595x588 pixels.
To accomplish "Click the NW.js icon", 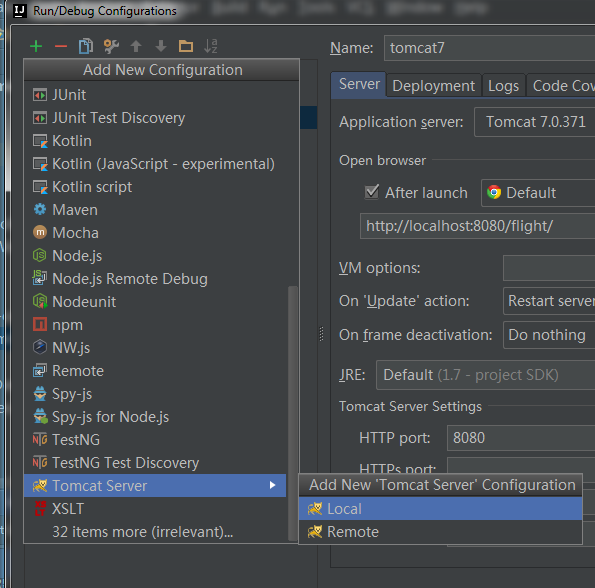I will click(40, 347).
